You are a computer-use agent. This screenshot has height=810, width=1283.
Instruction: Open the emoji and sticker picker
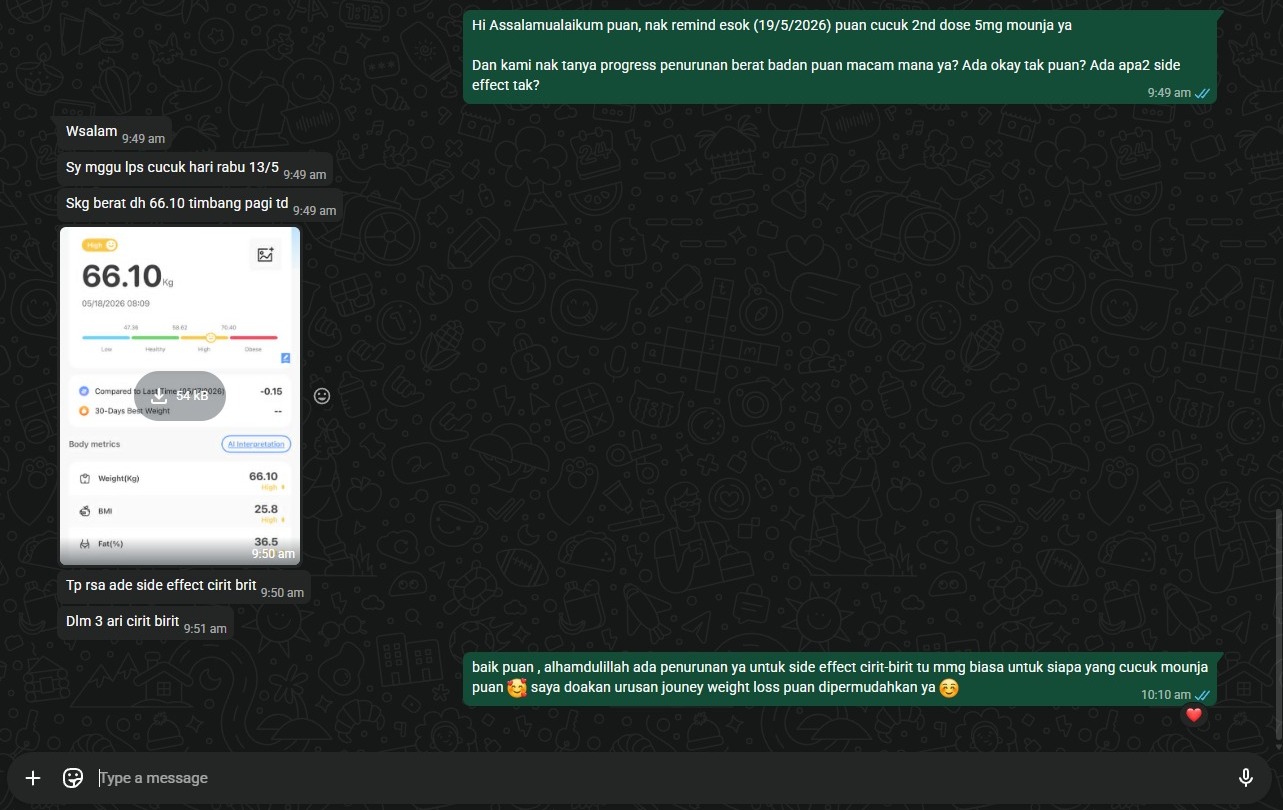click(x=72, y=778)
